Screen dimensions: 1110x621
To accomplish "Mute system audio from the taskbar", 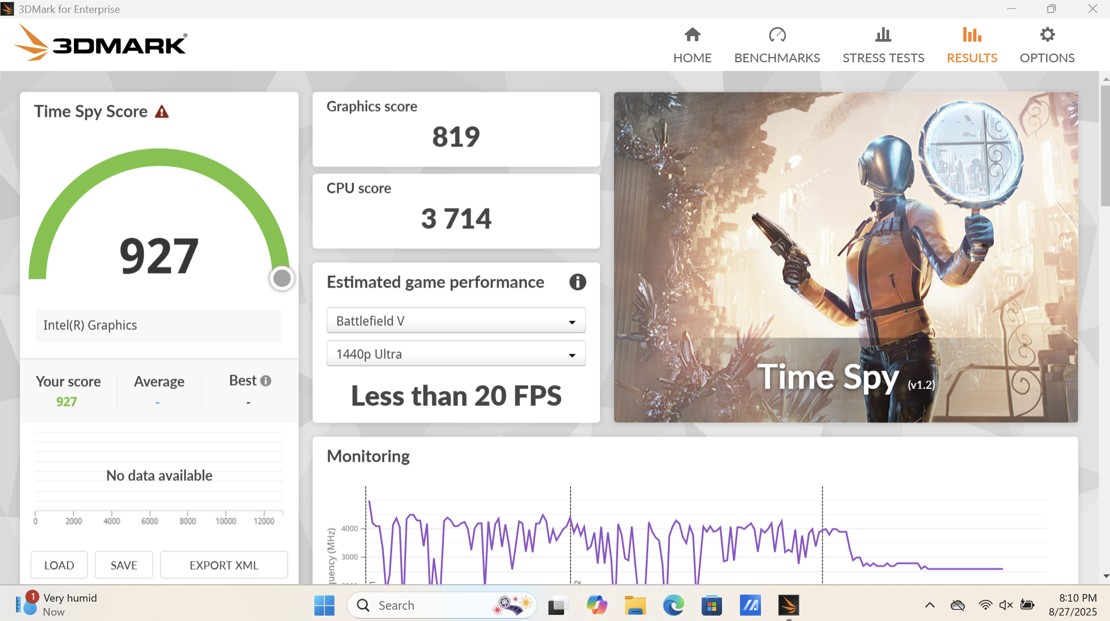I will (x=1005, y=604).
